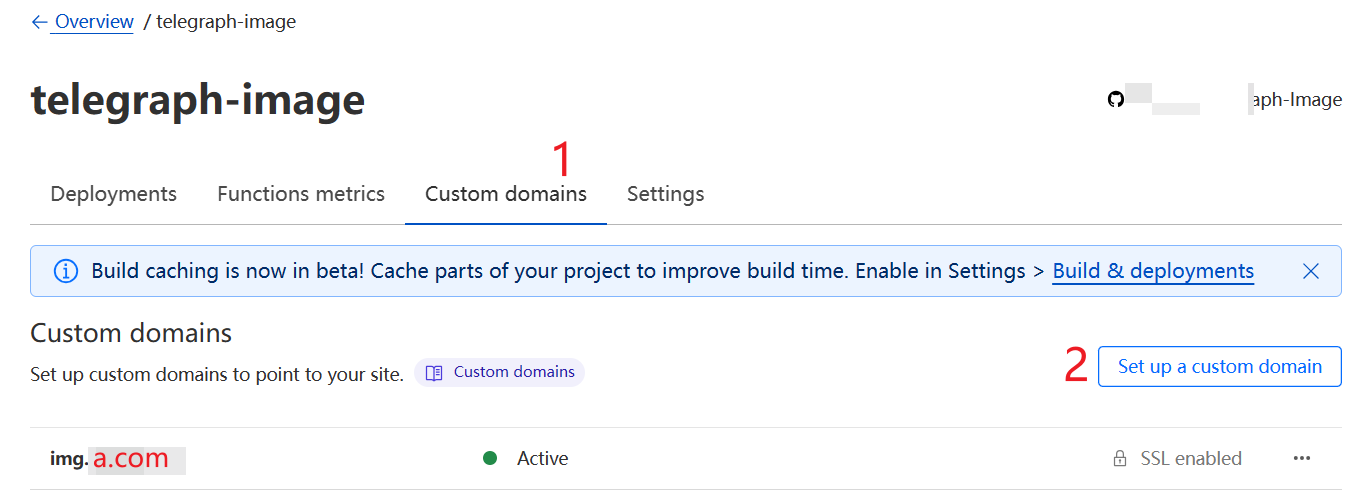Open the Functions metrics tab
Image resolution: width=1363 pixels, height=504 pixels.
pyautogui.click(x=301, y=194)
